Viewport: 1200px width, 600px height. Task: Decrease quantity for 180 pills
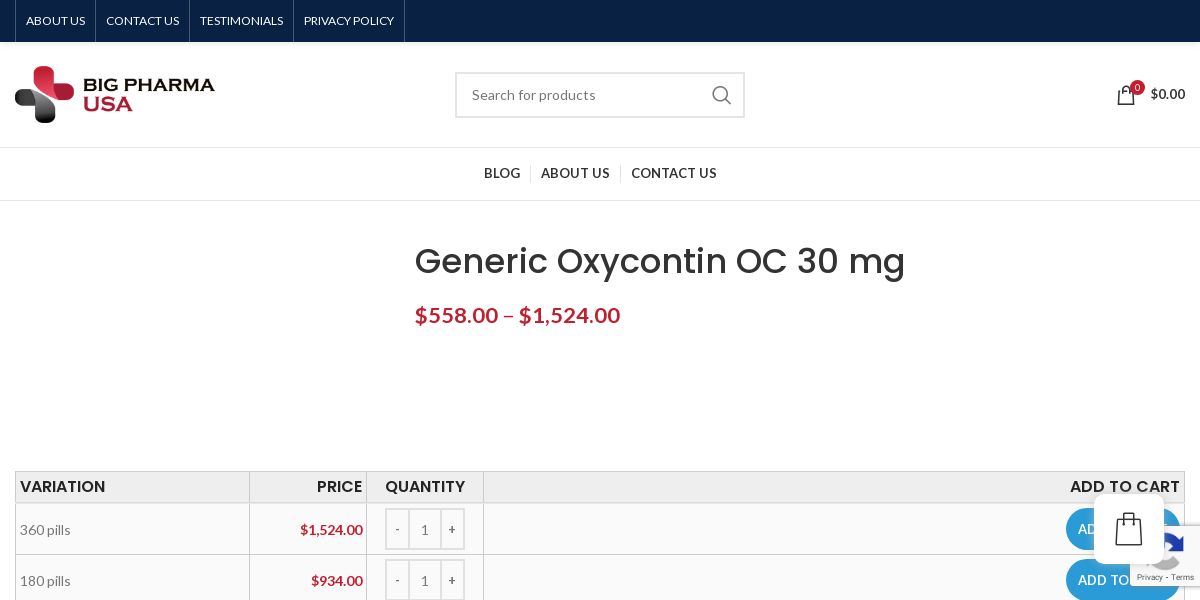(397, 580)
